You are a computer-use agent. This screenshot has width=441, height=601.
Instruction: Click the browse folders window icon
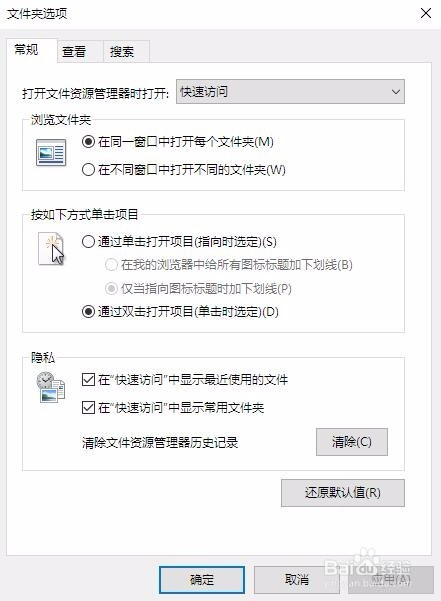tap(51, 153)
